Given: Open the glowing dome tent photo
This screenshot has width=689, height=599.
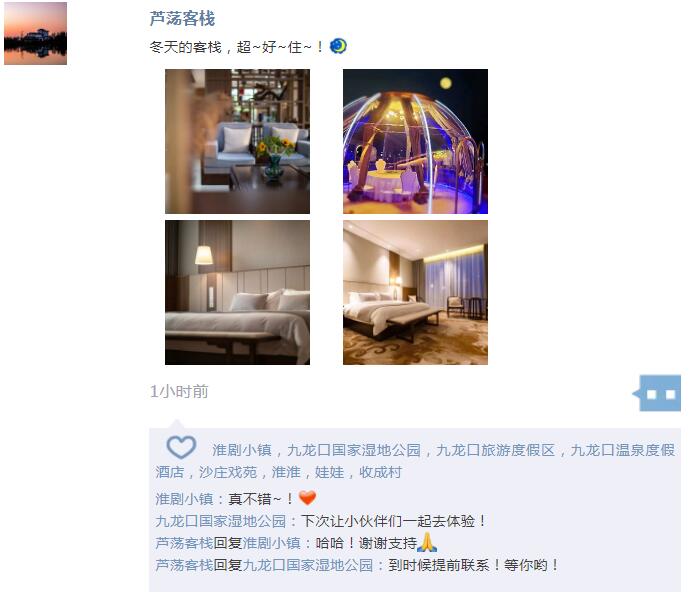Looking at the screenshot, I should [x=415, y=142].
